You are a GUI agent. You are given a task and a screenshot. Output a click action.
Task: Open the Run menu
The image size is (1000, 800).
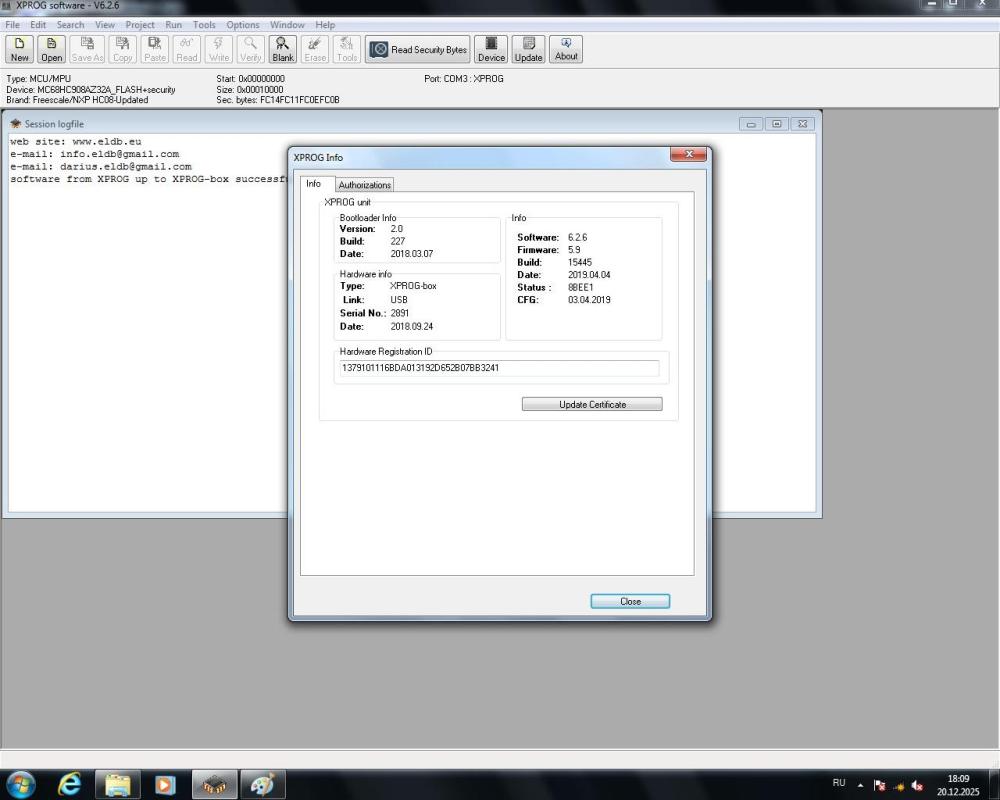click(x=173, y=25)
